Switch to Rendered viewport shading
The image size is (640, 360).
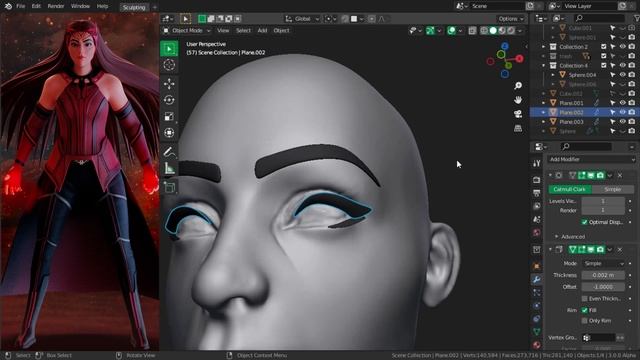511,31
